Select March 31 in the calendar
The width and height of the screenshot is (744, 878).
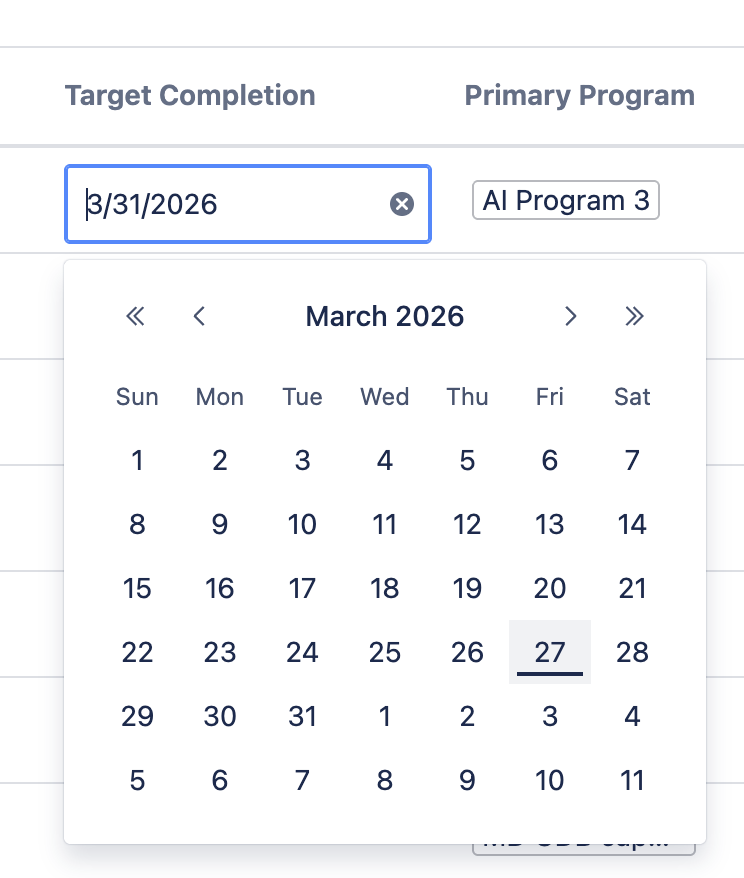click(x=302, y=716)
